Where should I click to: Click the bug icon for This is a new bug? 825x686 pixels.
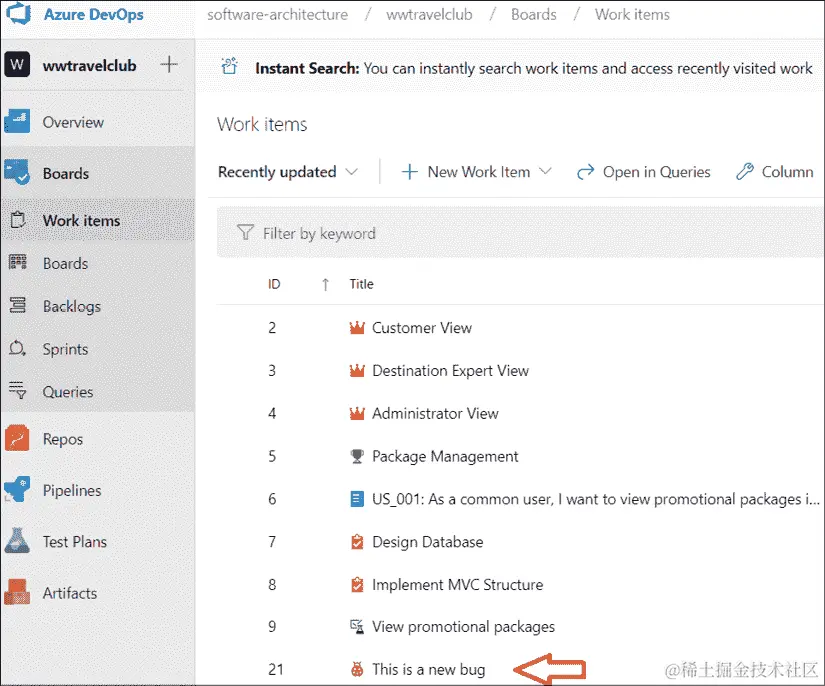357,669
